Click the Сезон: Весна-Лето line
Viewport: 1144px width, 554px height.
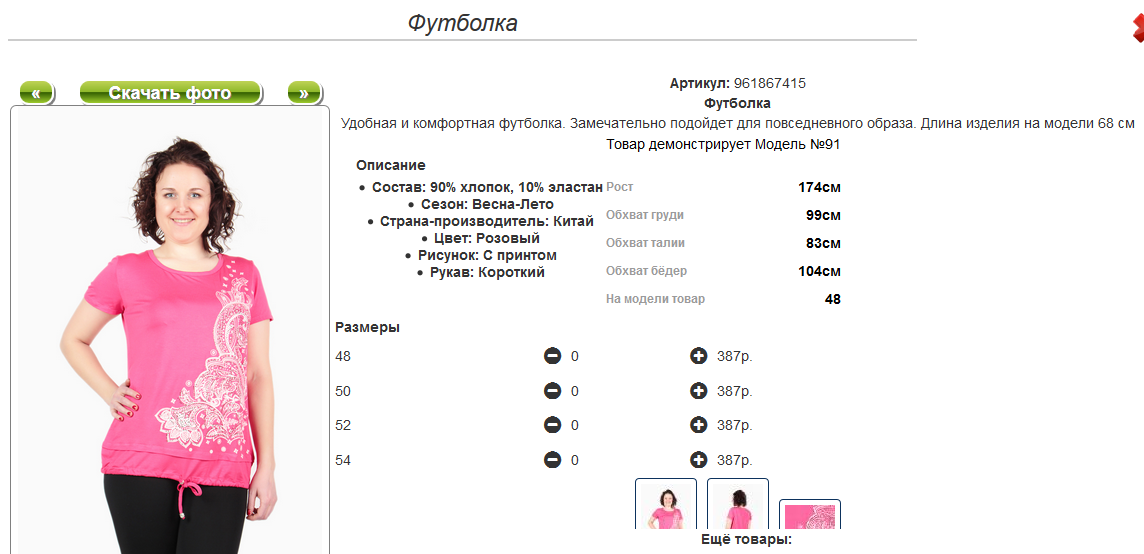click(487, 204)
